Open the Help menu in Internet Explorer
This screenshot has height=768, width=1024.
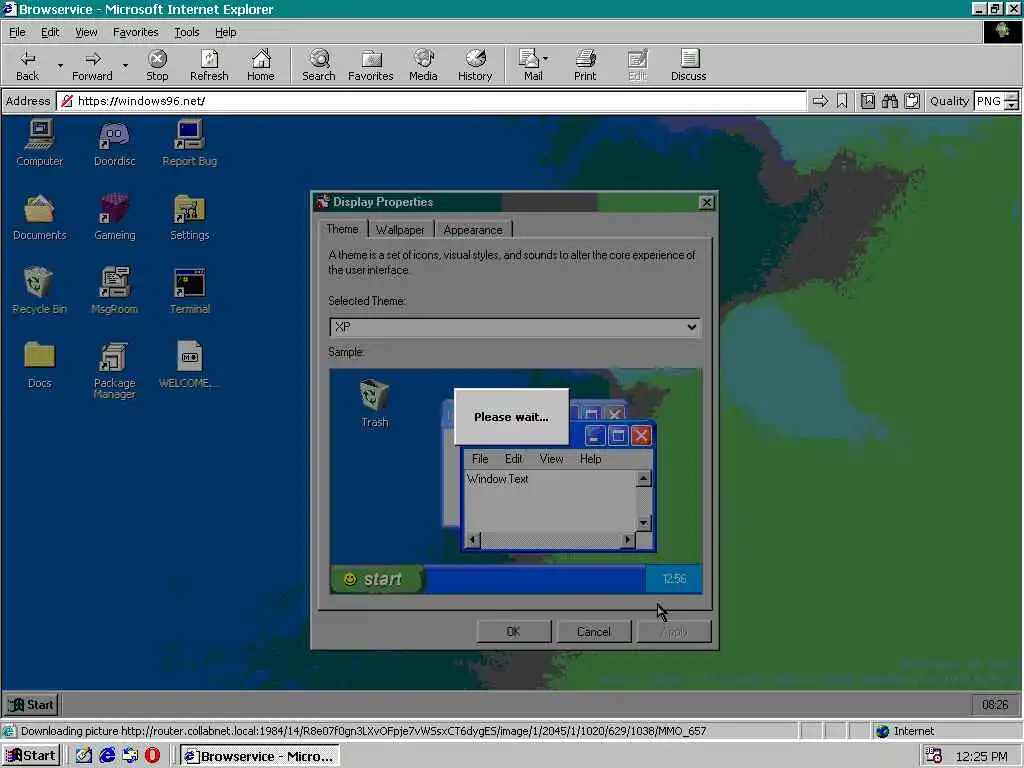pos(225,32)
